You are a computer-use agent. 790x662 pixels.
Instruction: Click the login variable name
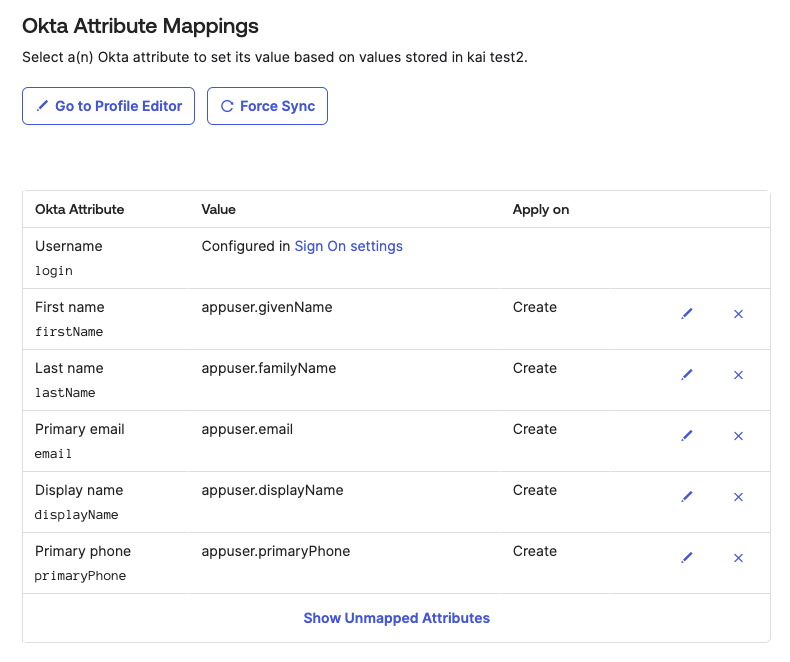point(54,271)
